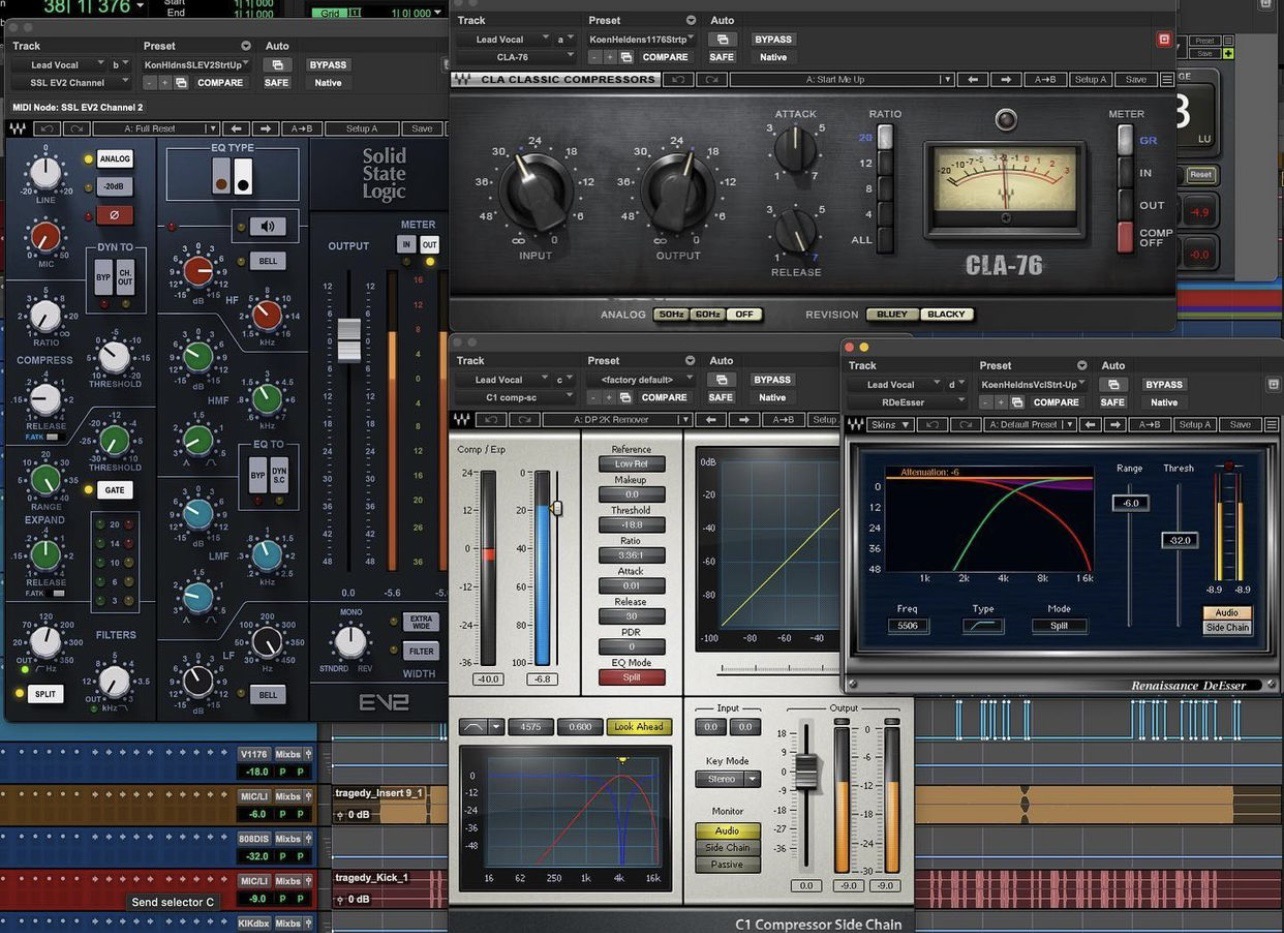Select the black EQ type switch

[x=242, y=178]
